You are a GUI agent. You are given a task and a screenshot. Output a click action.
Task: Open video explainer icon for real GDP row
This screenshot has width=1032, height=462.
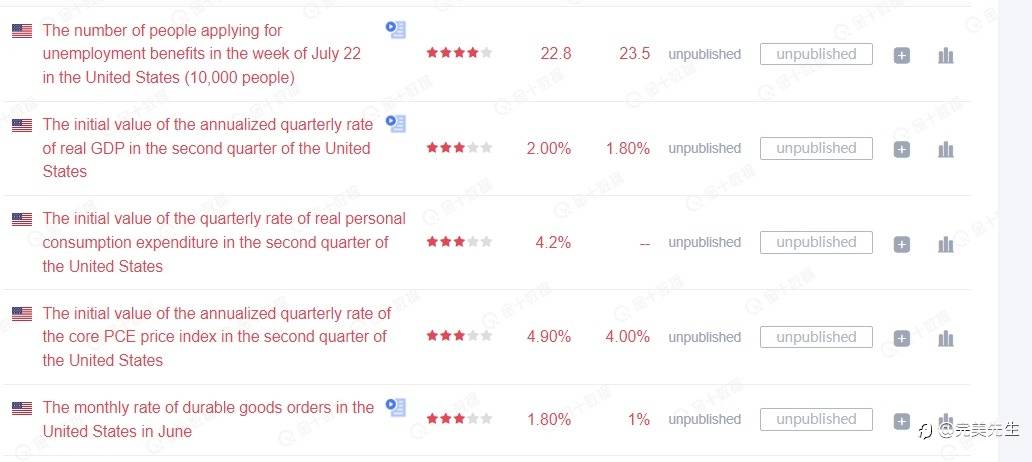click(x=396, y=124)
